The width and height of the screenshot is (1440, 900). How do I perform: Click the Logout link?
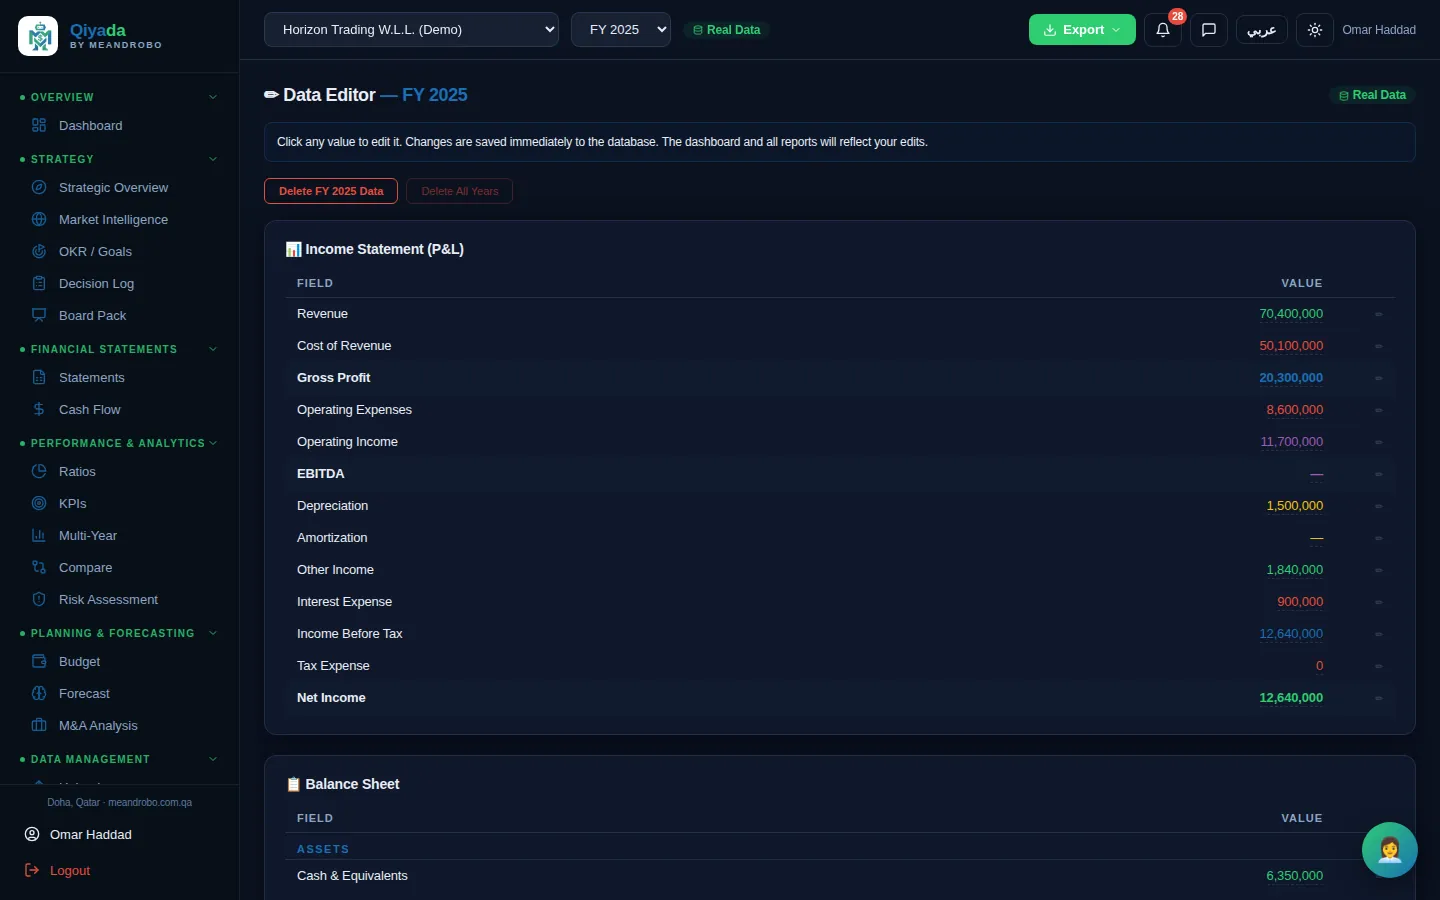point(70,871)
